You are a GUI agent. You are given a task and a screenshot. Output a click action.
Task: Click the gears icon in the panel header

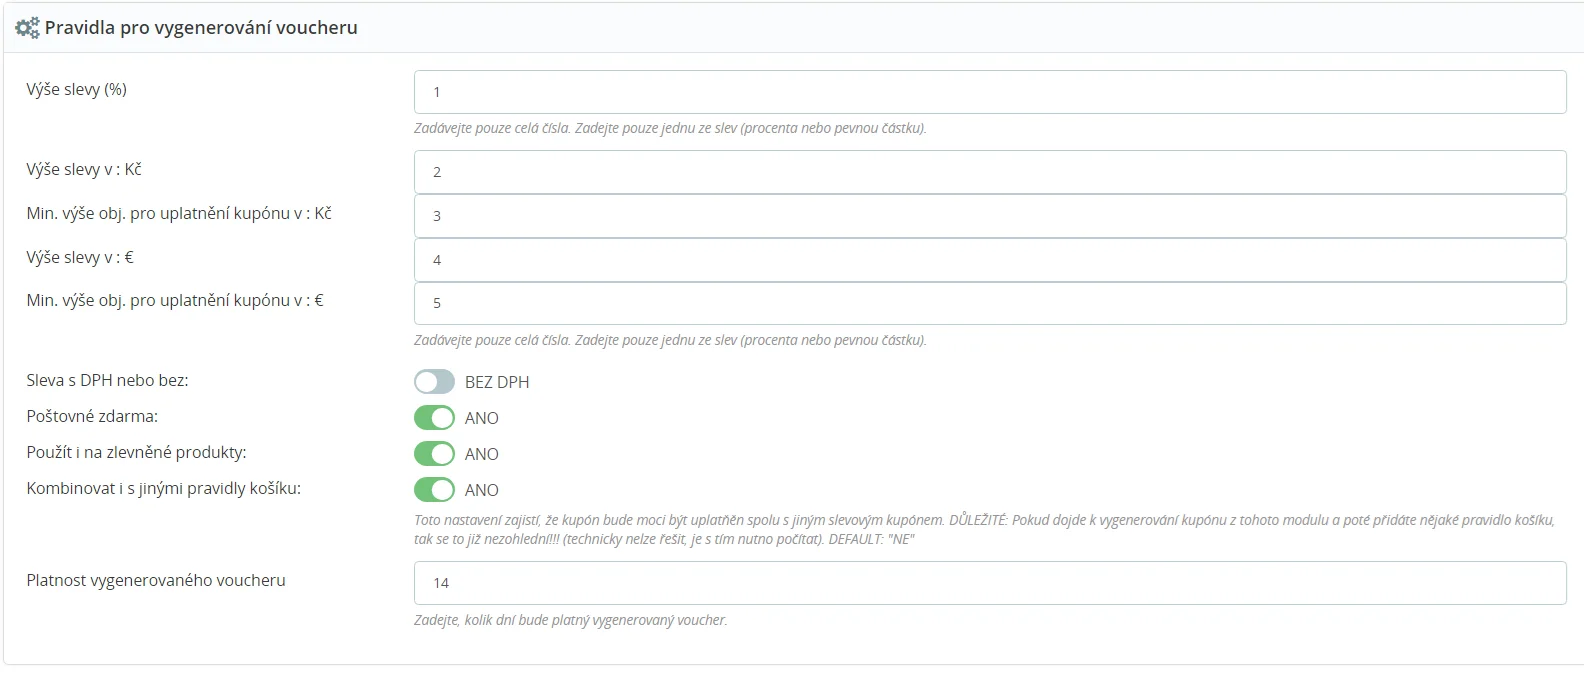point(27,28)
